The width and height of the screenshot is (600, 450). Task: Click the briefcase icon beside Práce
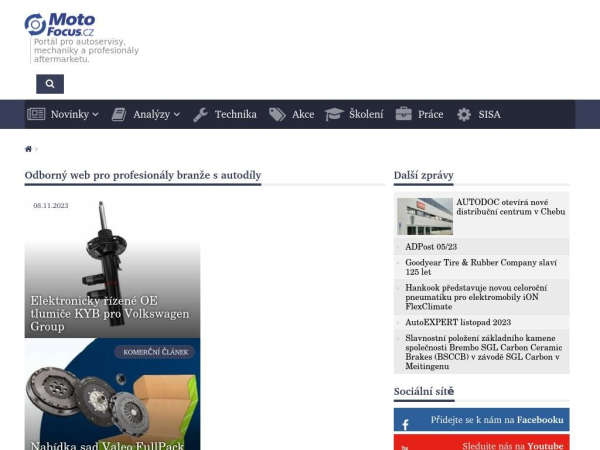pos(403,114)
